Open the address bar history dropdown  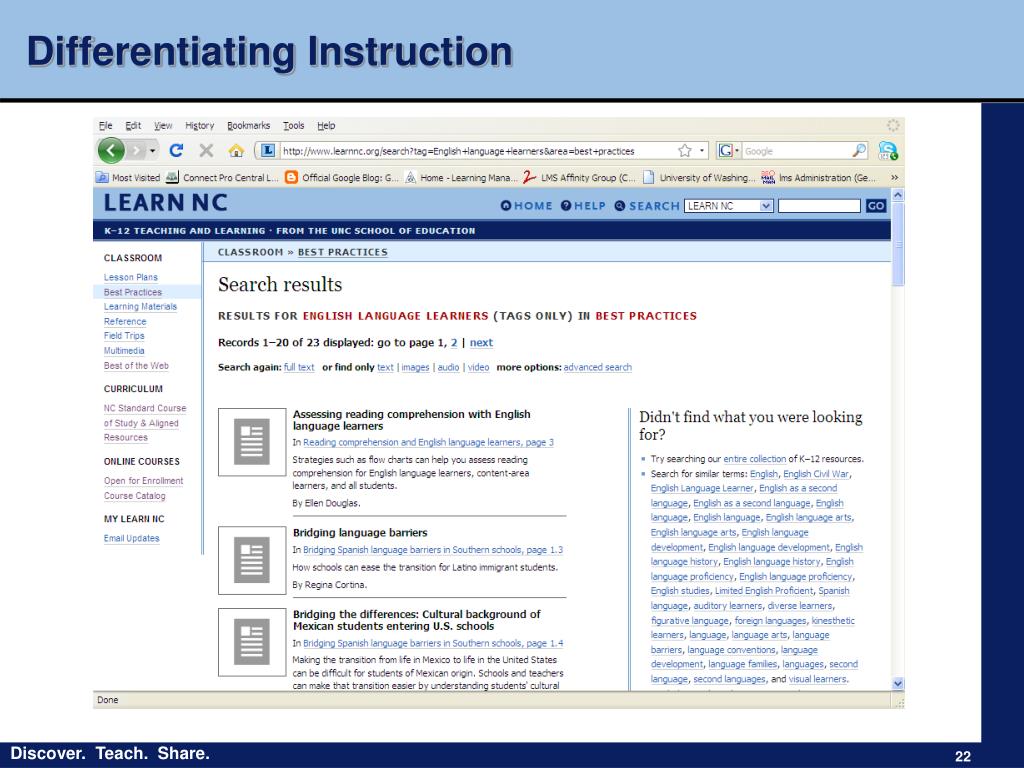coord(702,151)
